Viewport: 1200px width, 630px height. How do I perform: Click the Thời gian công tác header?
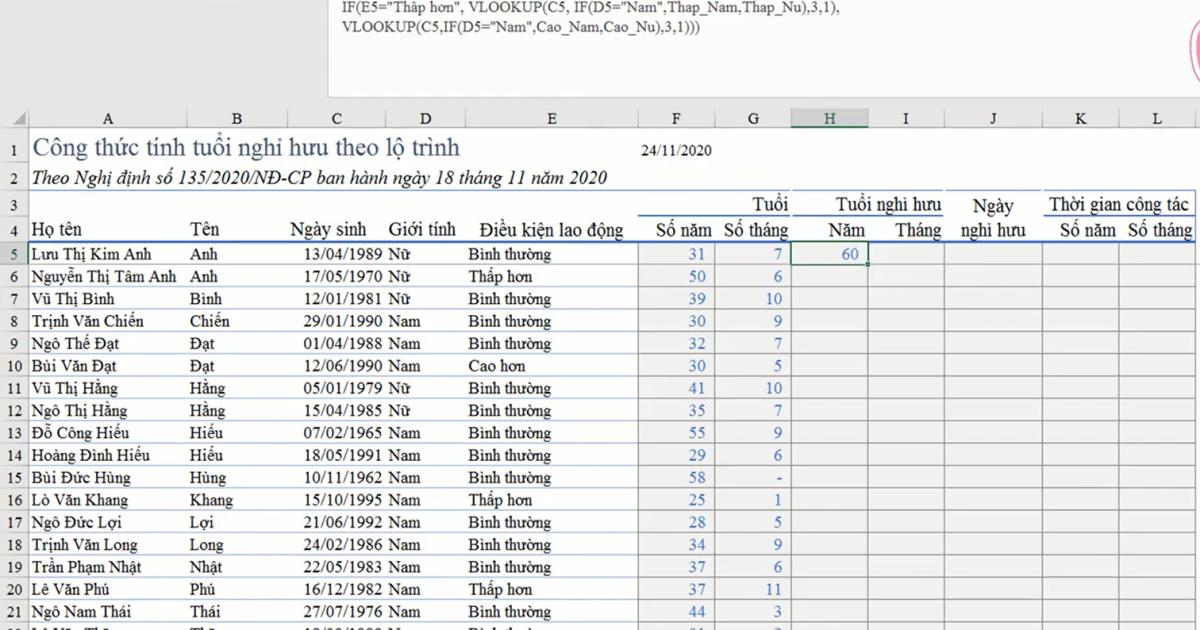(x=1119, y=205)
